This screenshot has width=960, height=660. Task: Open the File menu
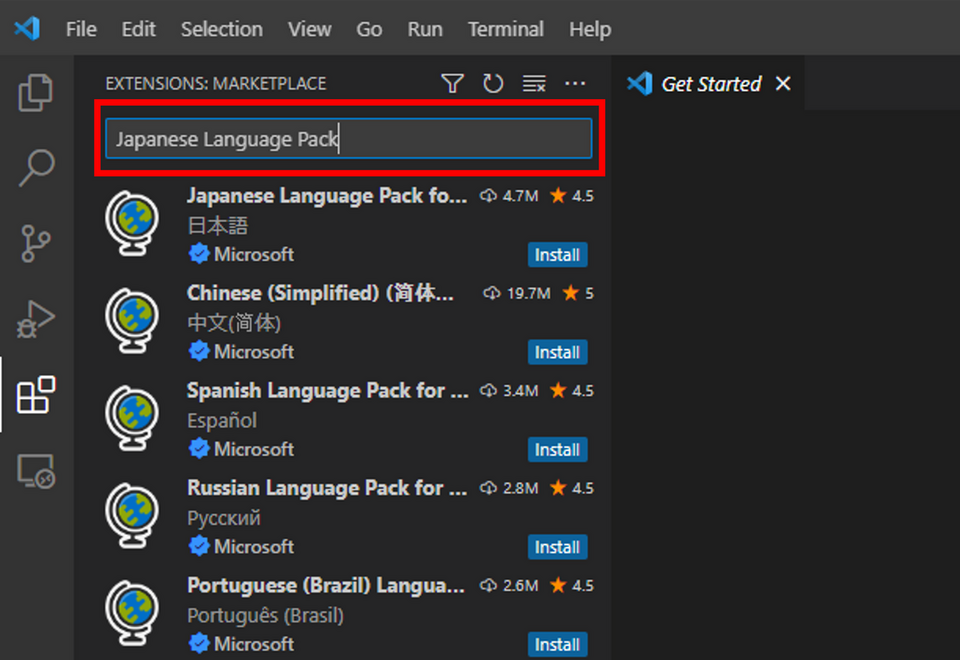click(x=81, y=29)
